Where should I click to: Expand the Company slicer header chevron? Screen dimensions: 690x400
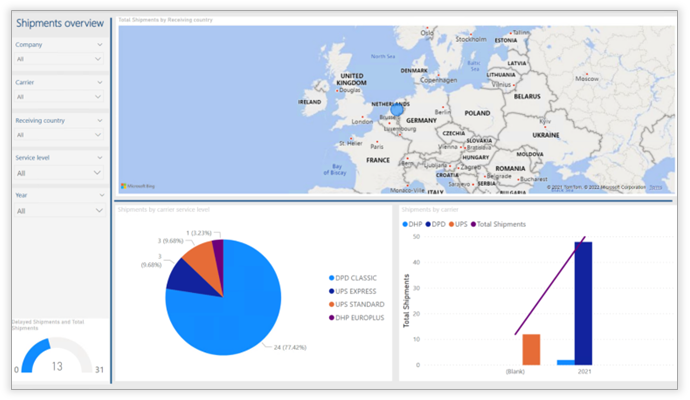point(100,44)
